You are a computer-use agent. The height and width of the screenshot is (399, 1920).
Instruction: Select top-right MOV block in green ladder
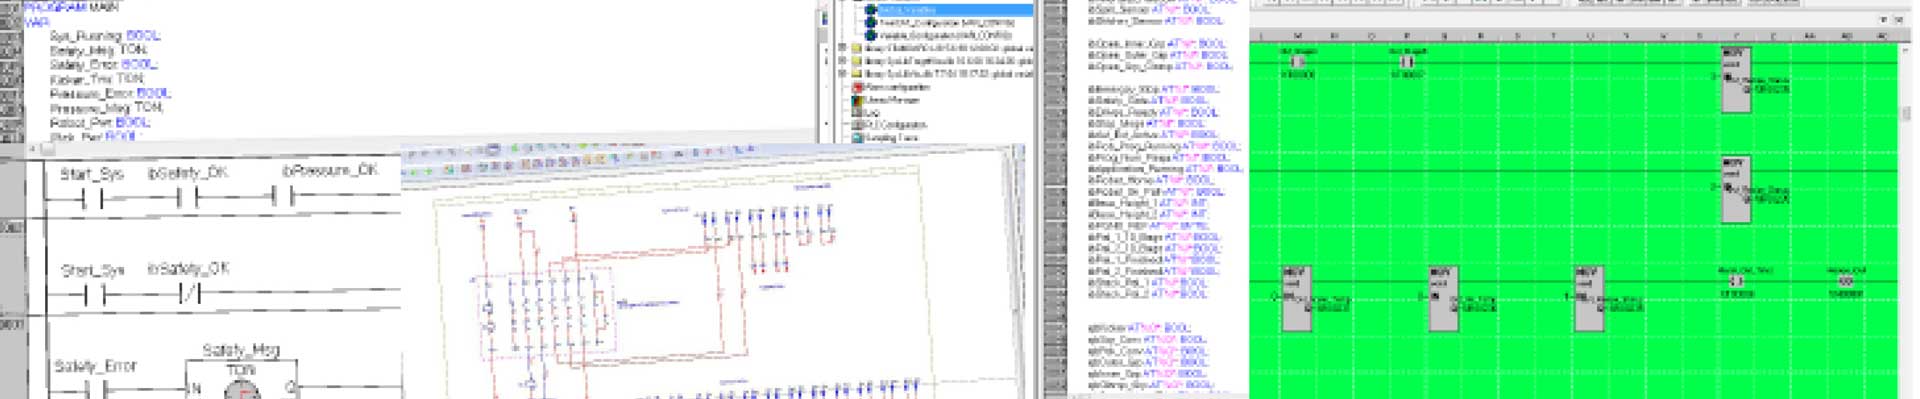1735,79
